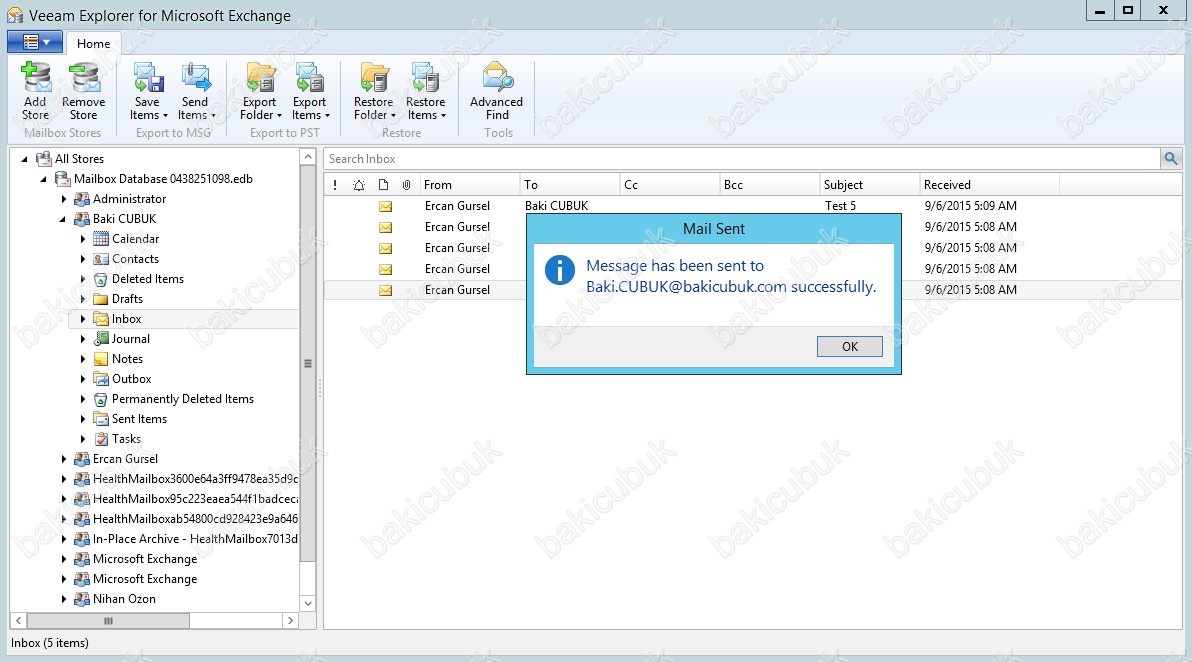
Task: Click the Contacts folder icon
Action: tap(100, 259)
